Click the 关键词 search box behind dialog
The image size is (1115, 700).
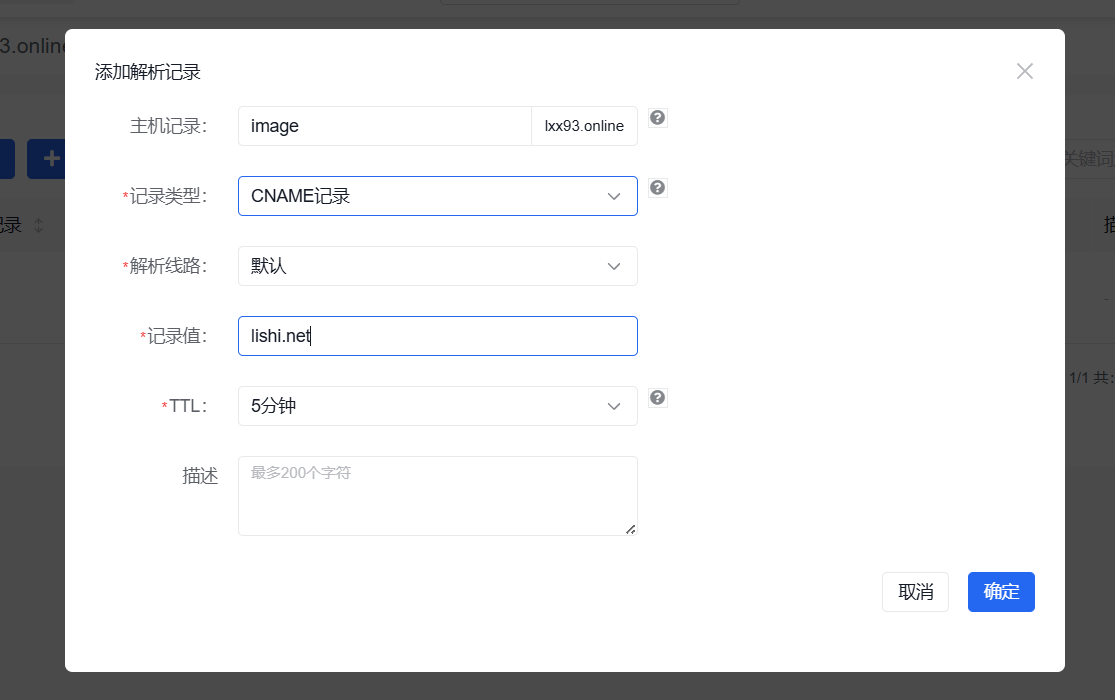pyautogui.click(x=1088, y=159)
